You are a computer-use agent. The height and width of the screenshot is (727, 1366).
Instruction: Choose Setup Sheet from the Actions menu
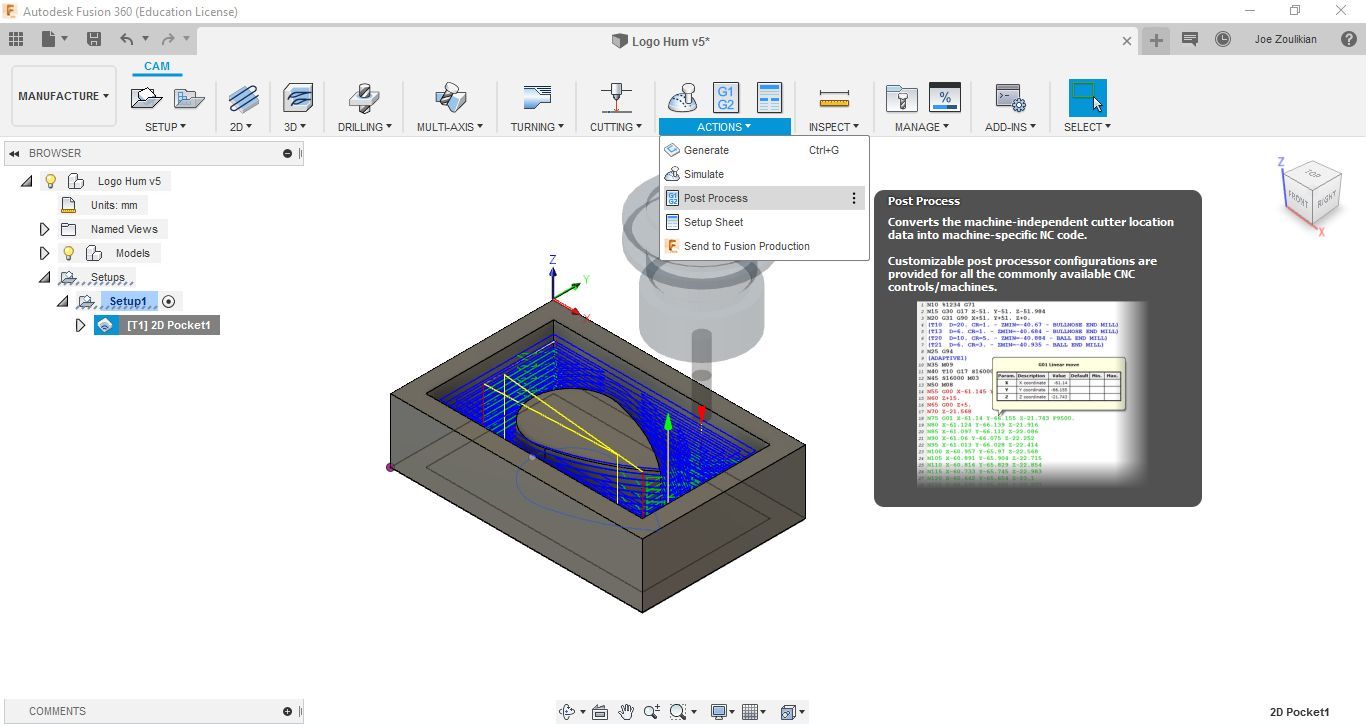coord(764,222)
